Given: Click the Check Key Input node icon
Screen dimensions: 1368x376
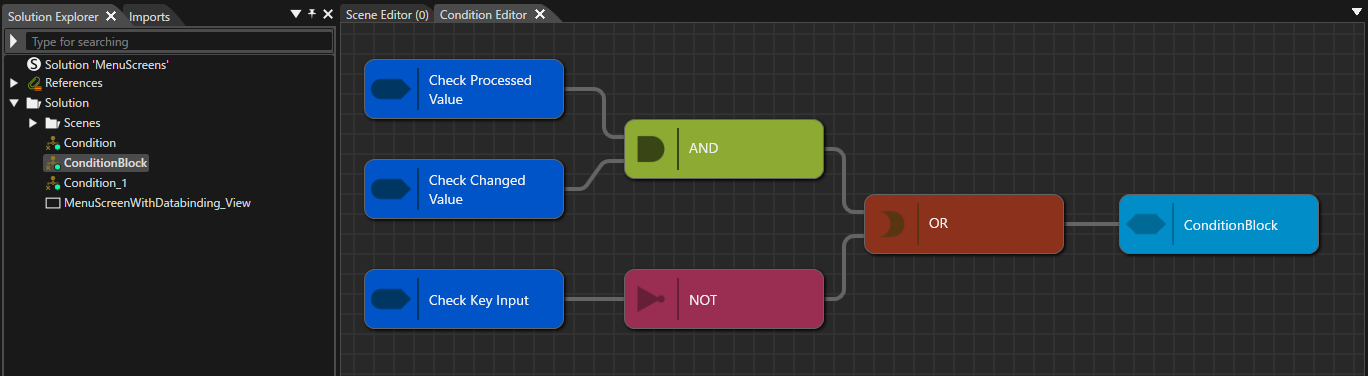Looking at the screenshot, I should pos(391,299).
